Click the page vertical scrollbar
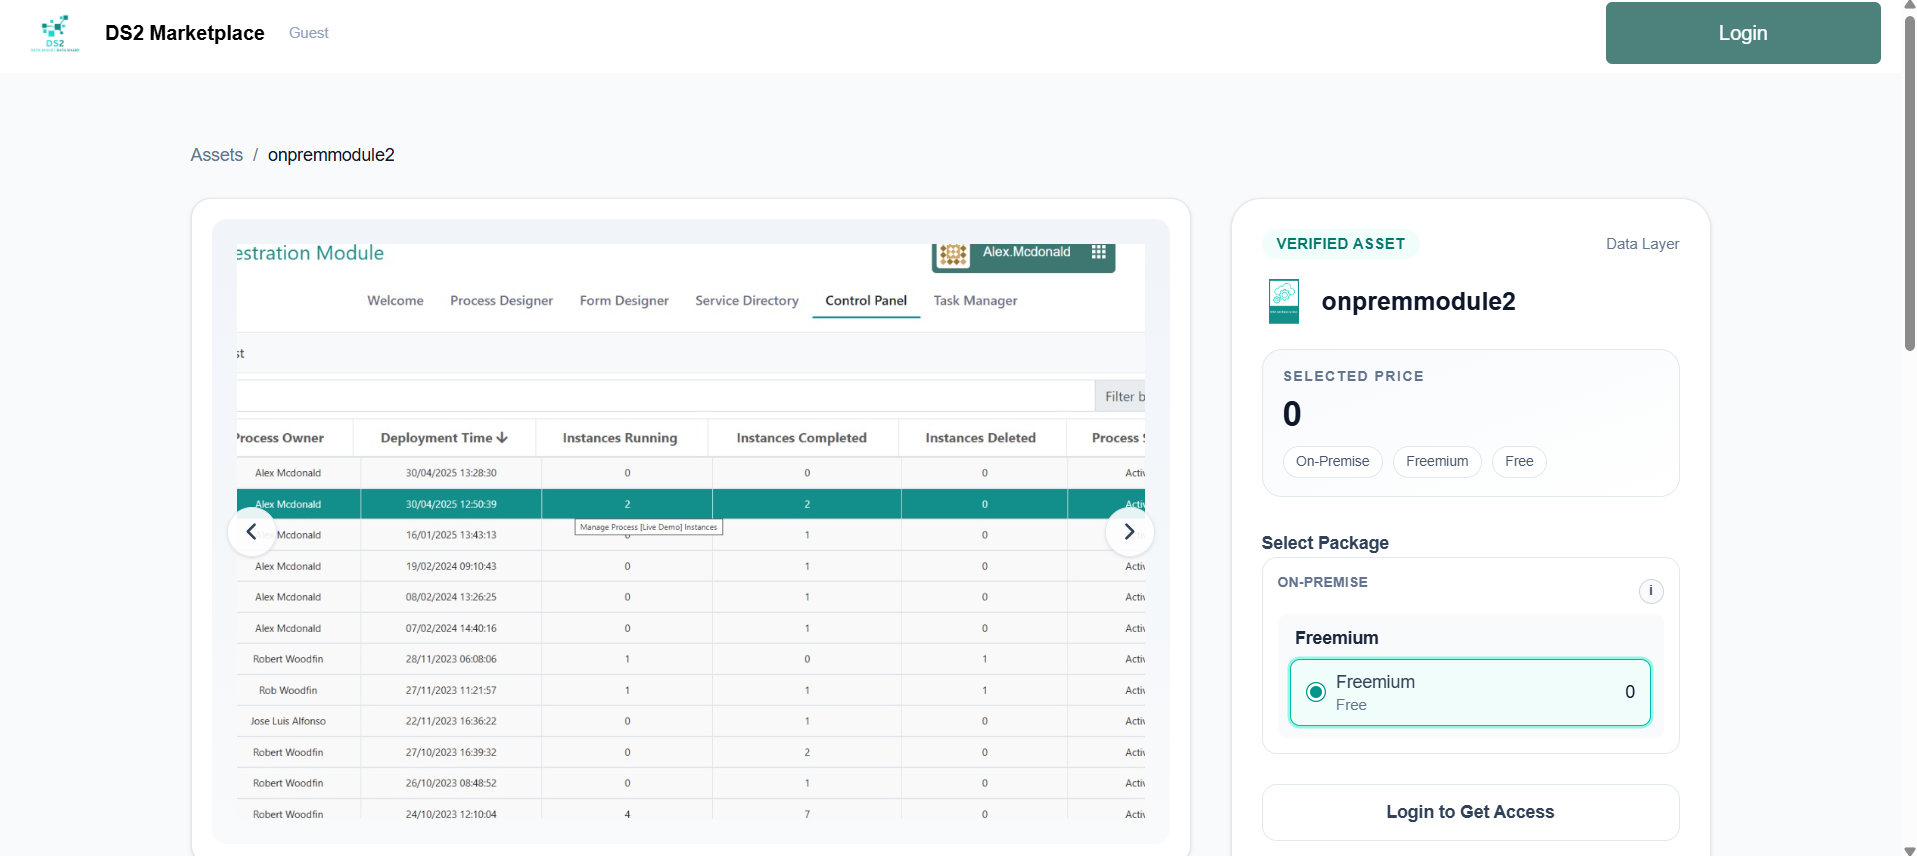This screenshot has height=856, width=1917. 1909,183
